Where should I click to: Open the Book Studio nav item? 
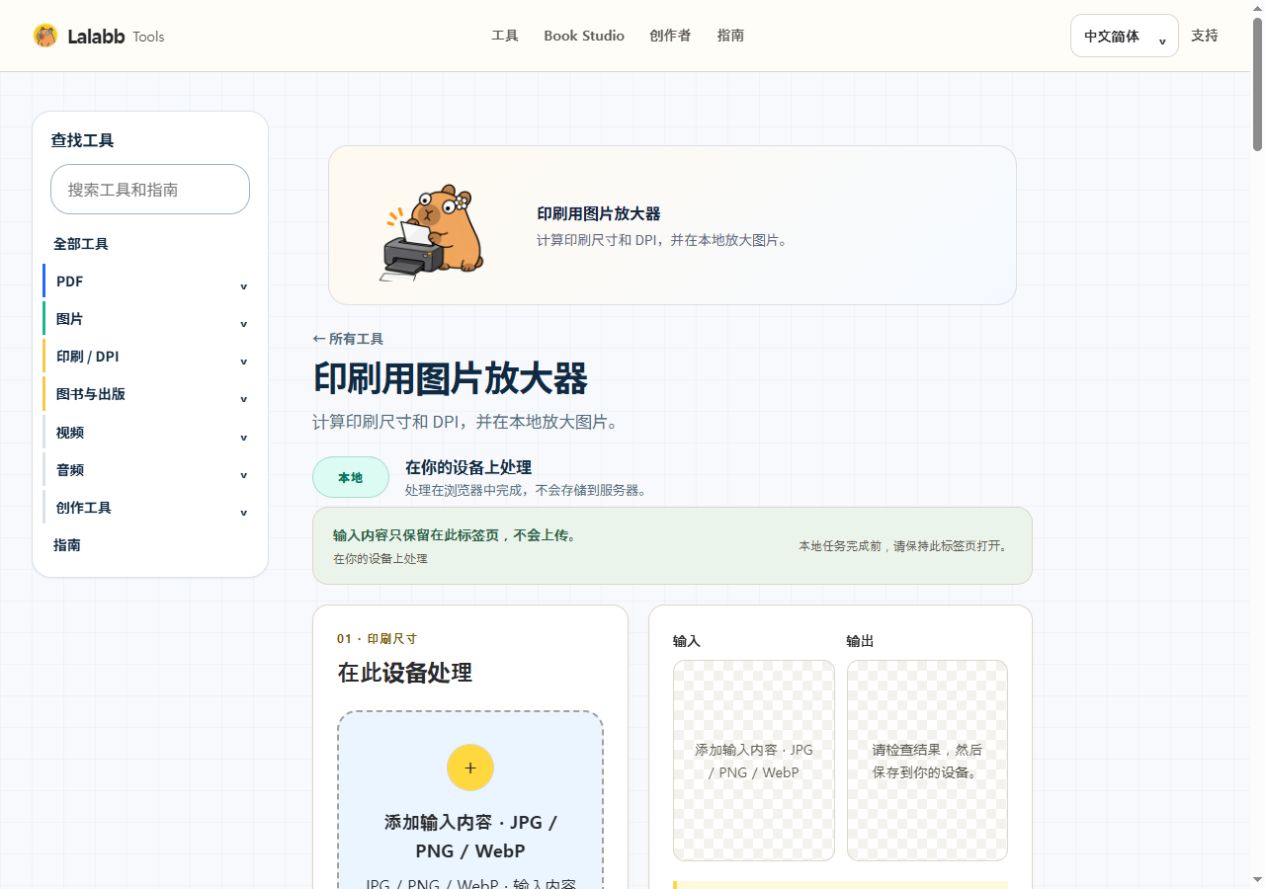tap(584, 36)
